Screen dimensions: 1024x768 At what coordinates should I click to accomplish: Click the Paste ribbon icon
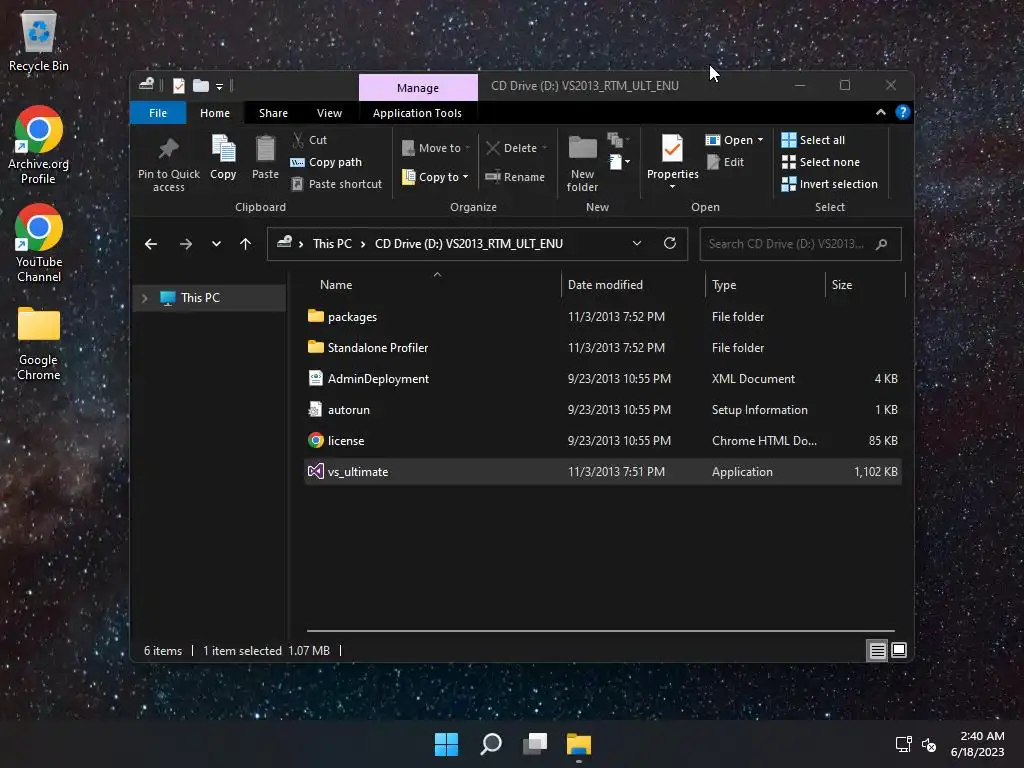(x=265, y=157)
